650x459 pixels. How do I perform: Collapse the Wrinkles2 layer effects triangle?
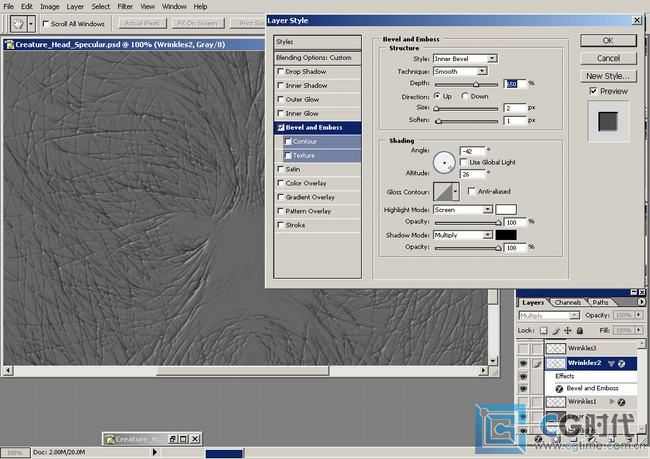click(611, 364)
